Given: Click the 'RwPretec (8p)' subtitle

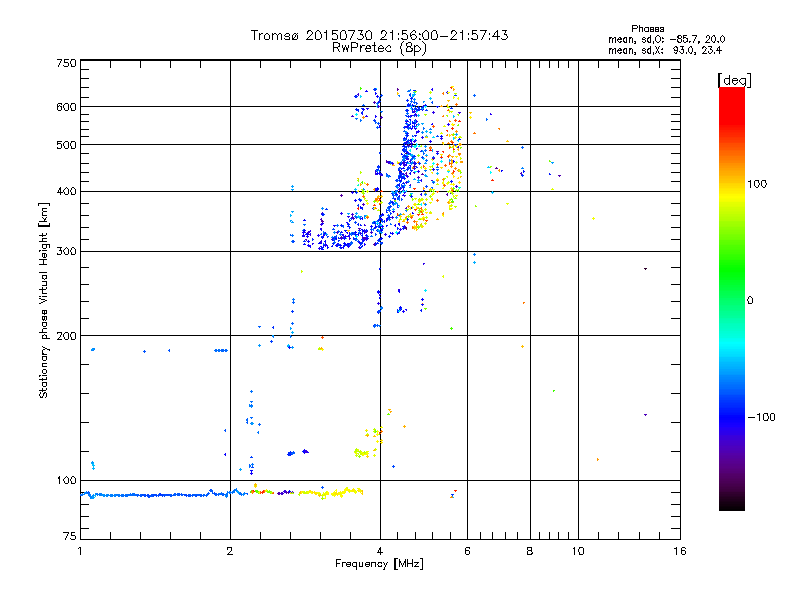Looking at the screenshot, I should [379, 48].
